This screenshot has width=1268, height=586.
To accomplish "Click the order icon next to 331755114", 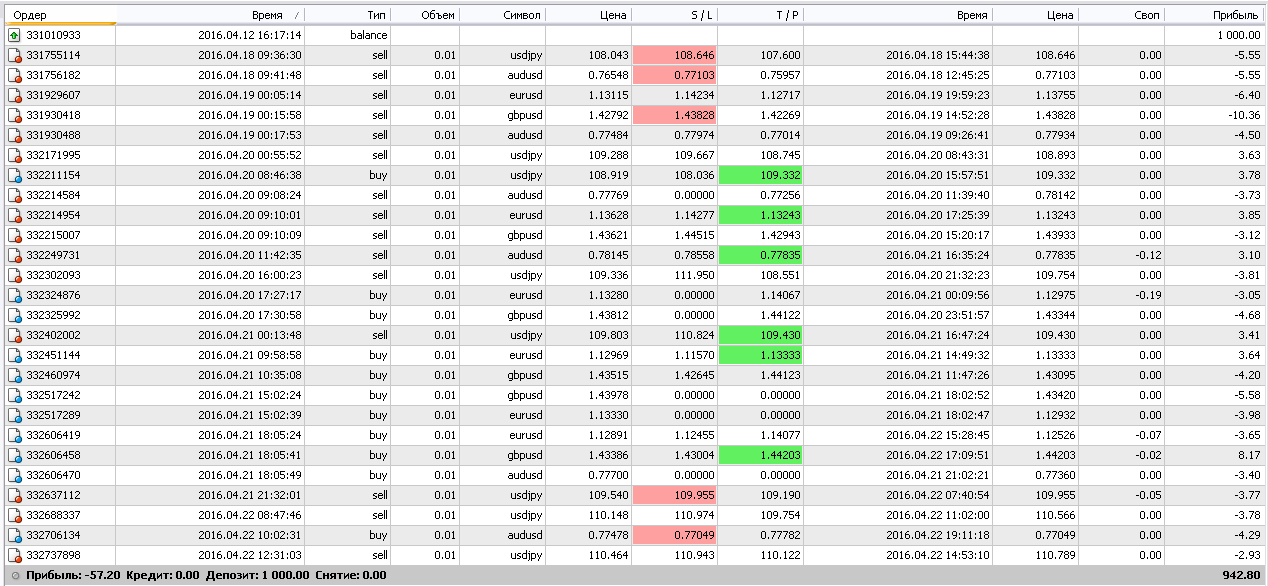I will click(14, 55).
